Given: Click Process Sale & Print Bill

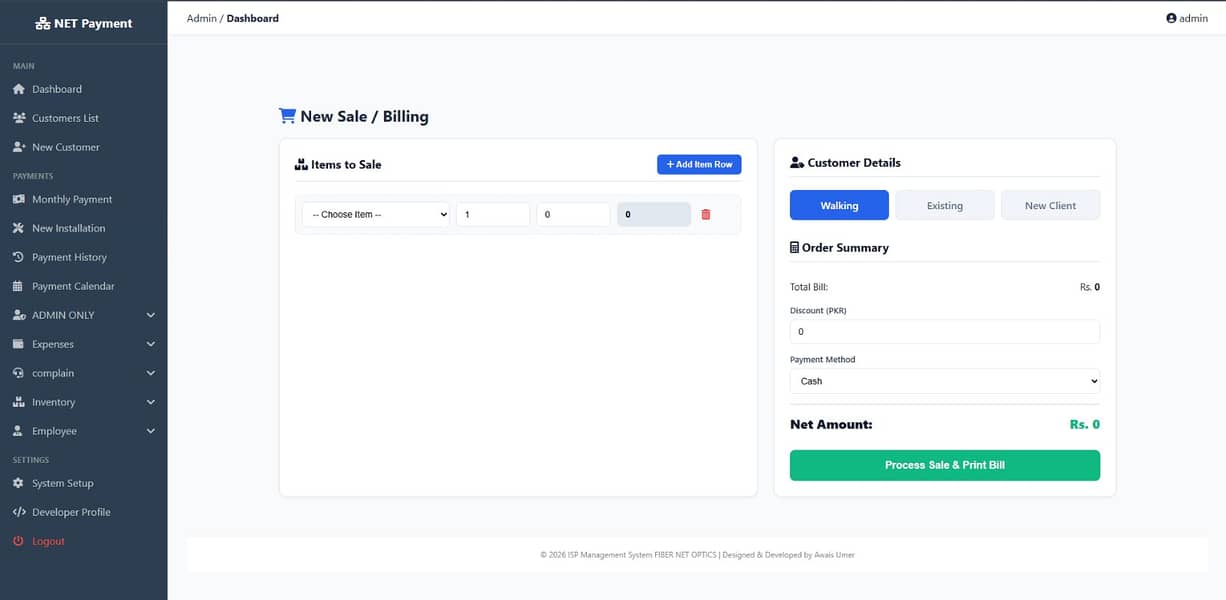Looking at the screenshot, I should [x=945, y=465].
